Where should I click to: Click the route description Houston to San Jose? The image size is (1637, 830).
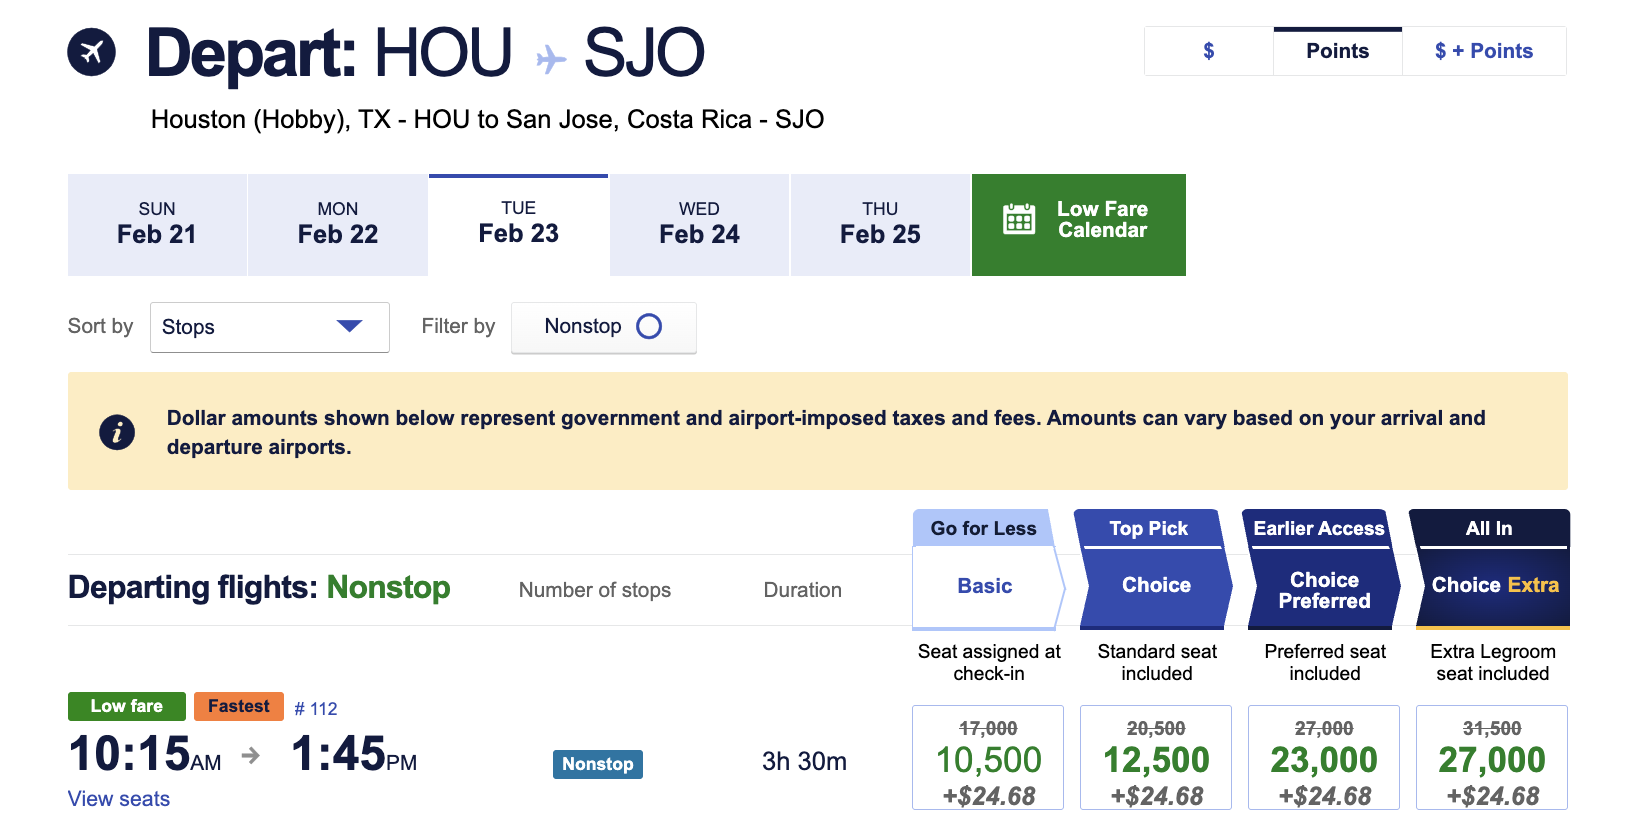(488, 119)
